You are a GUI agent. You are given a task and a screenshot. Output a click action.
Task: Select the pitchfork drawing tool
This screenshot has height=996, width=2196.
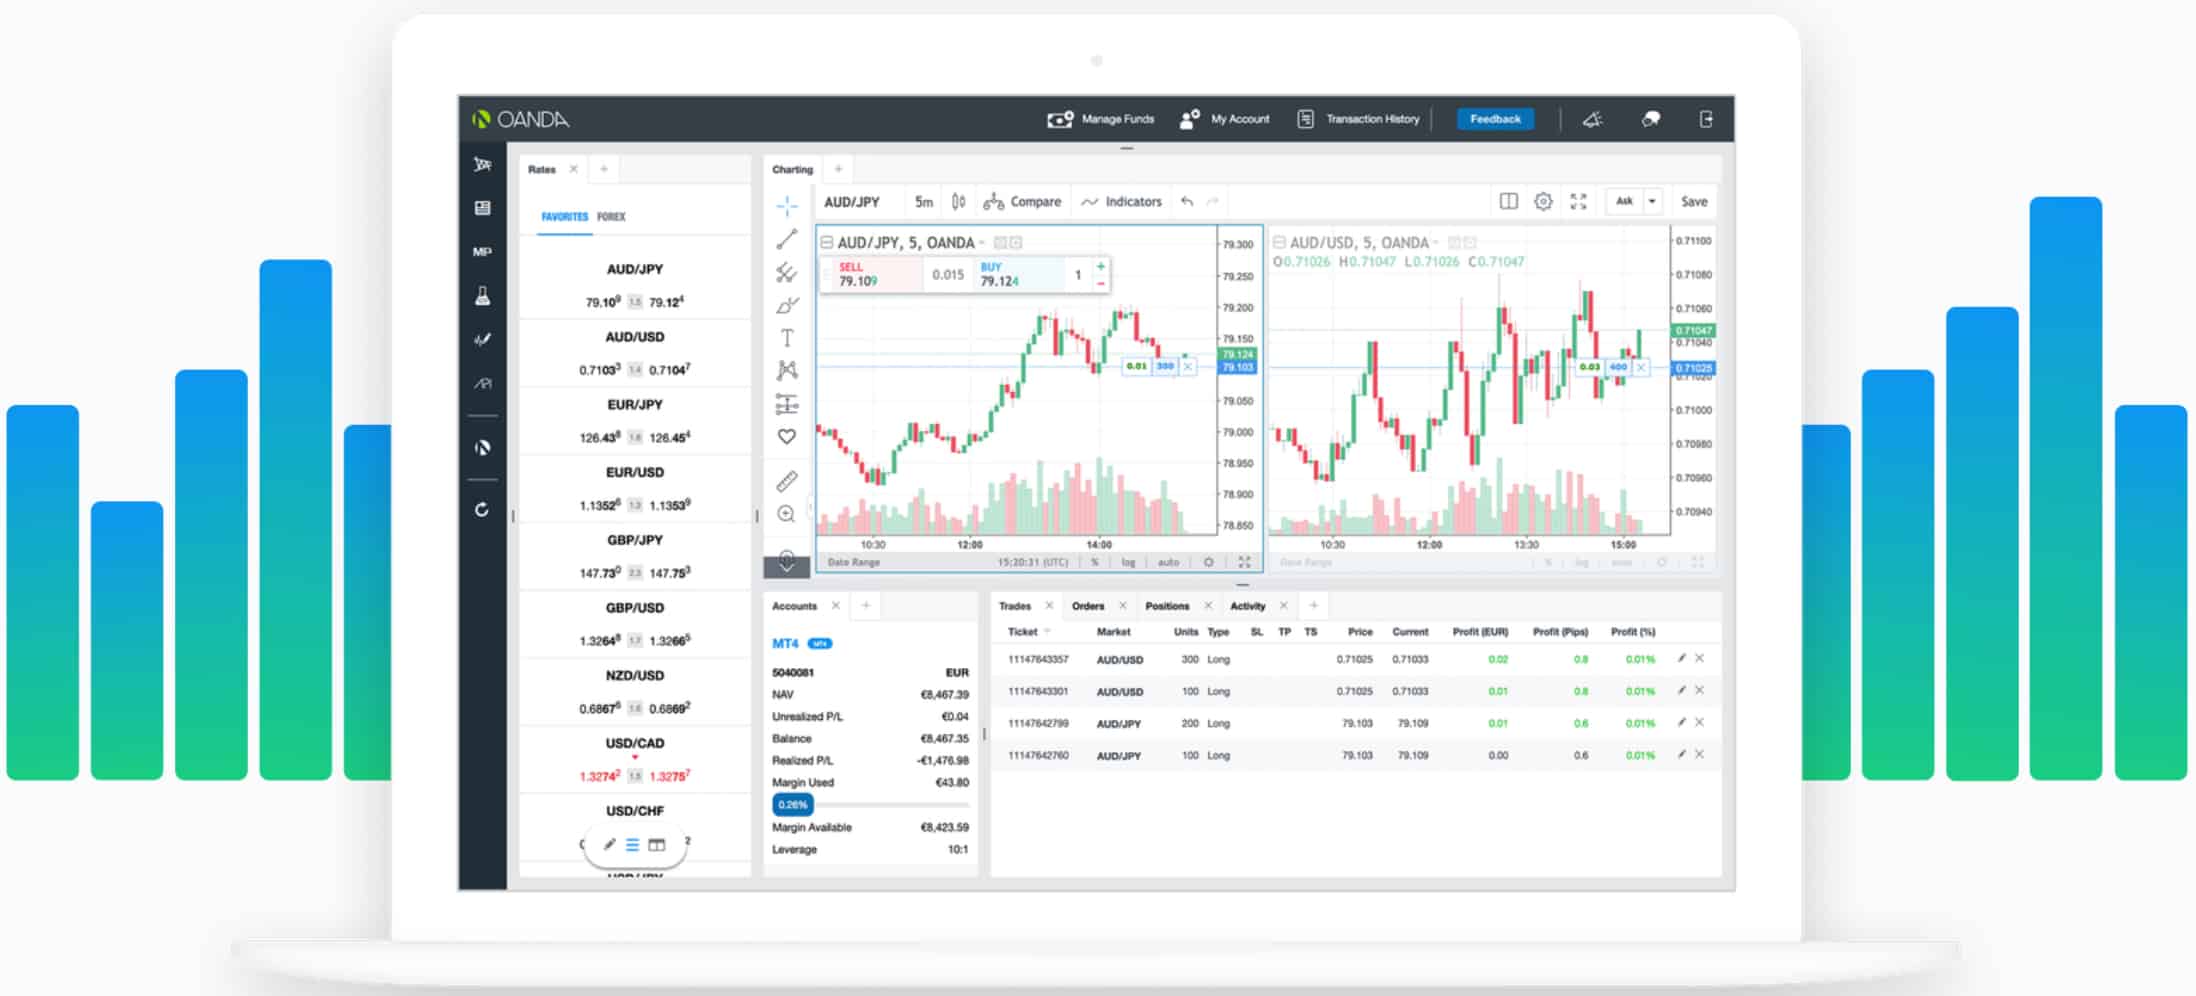pyautogui.click(x=787, y=273)
